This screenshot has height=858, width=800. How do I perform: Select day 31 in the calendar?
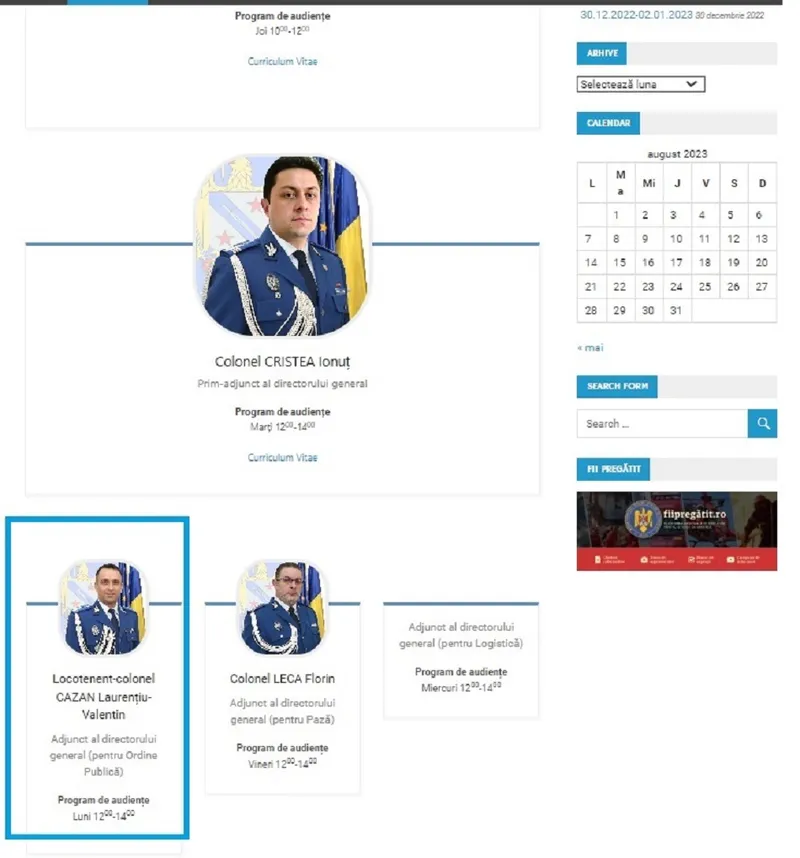tap(676, 310)
